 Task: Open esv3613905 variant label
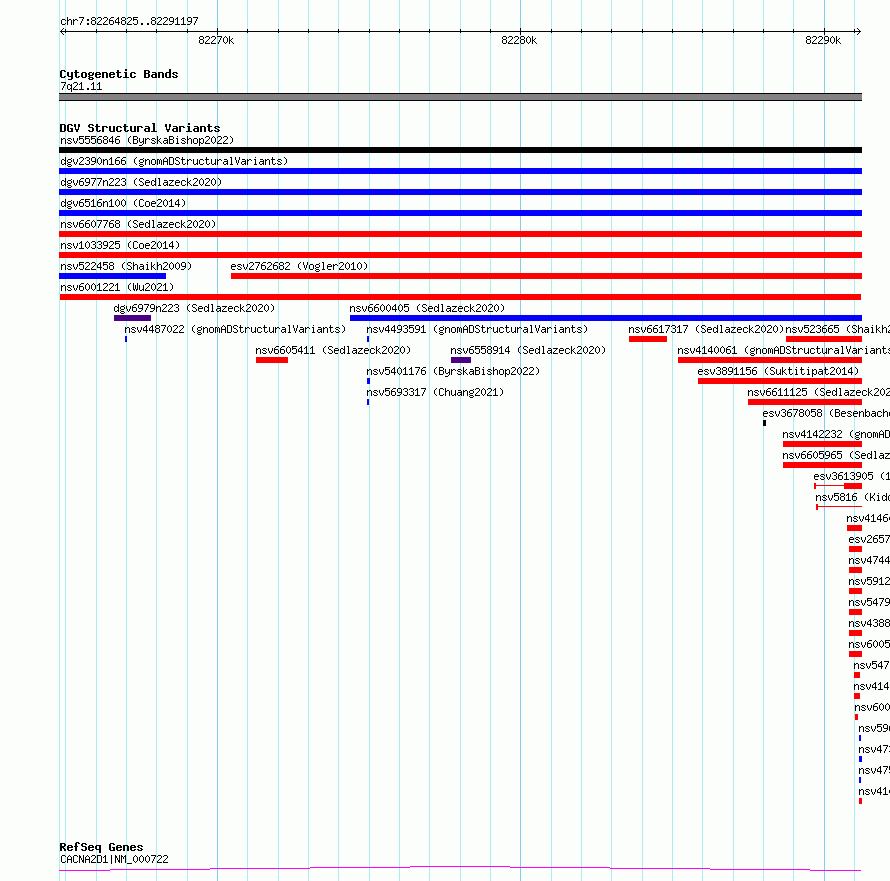pos(851,476)
